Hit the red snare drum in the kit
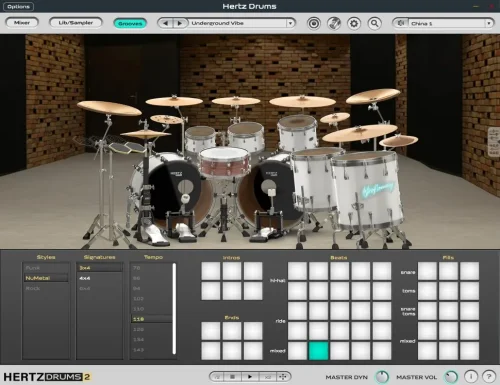 (225, 162)
